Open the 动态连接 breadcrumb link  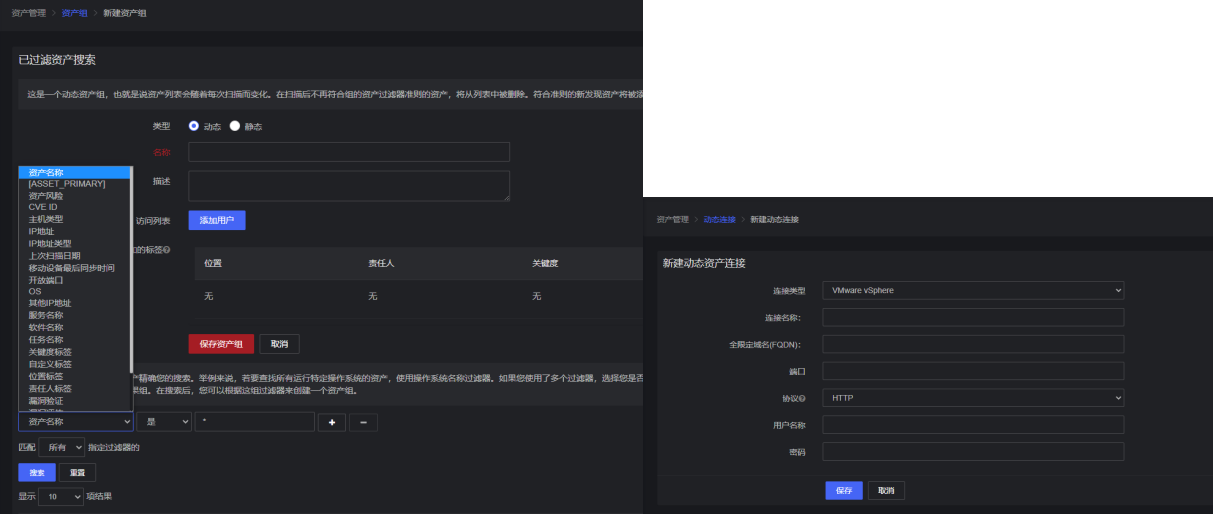pos(719,219)
